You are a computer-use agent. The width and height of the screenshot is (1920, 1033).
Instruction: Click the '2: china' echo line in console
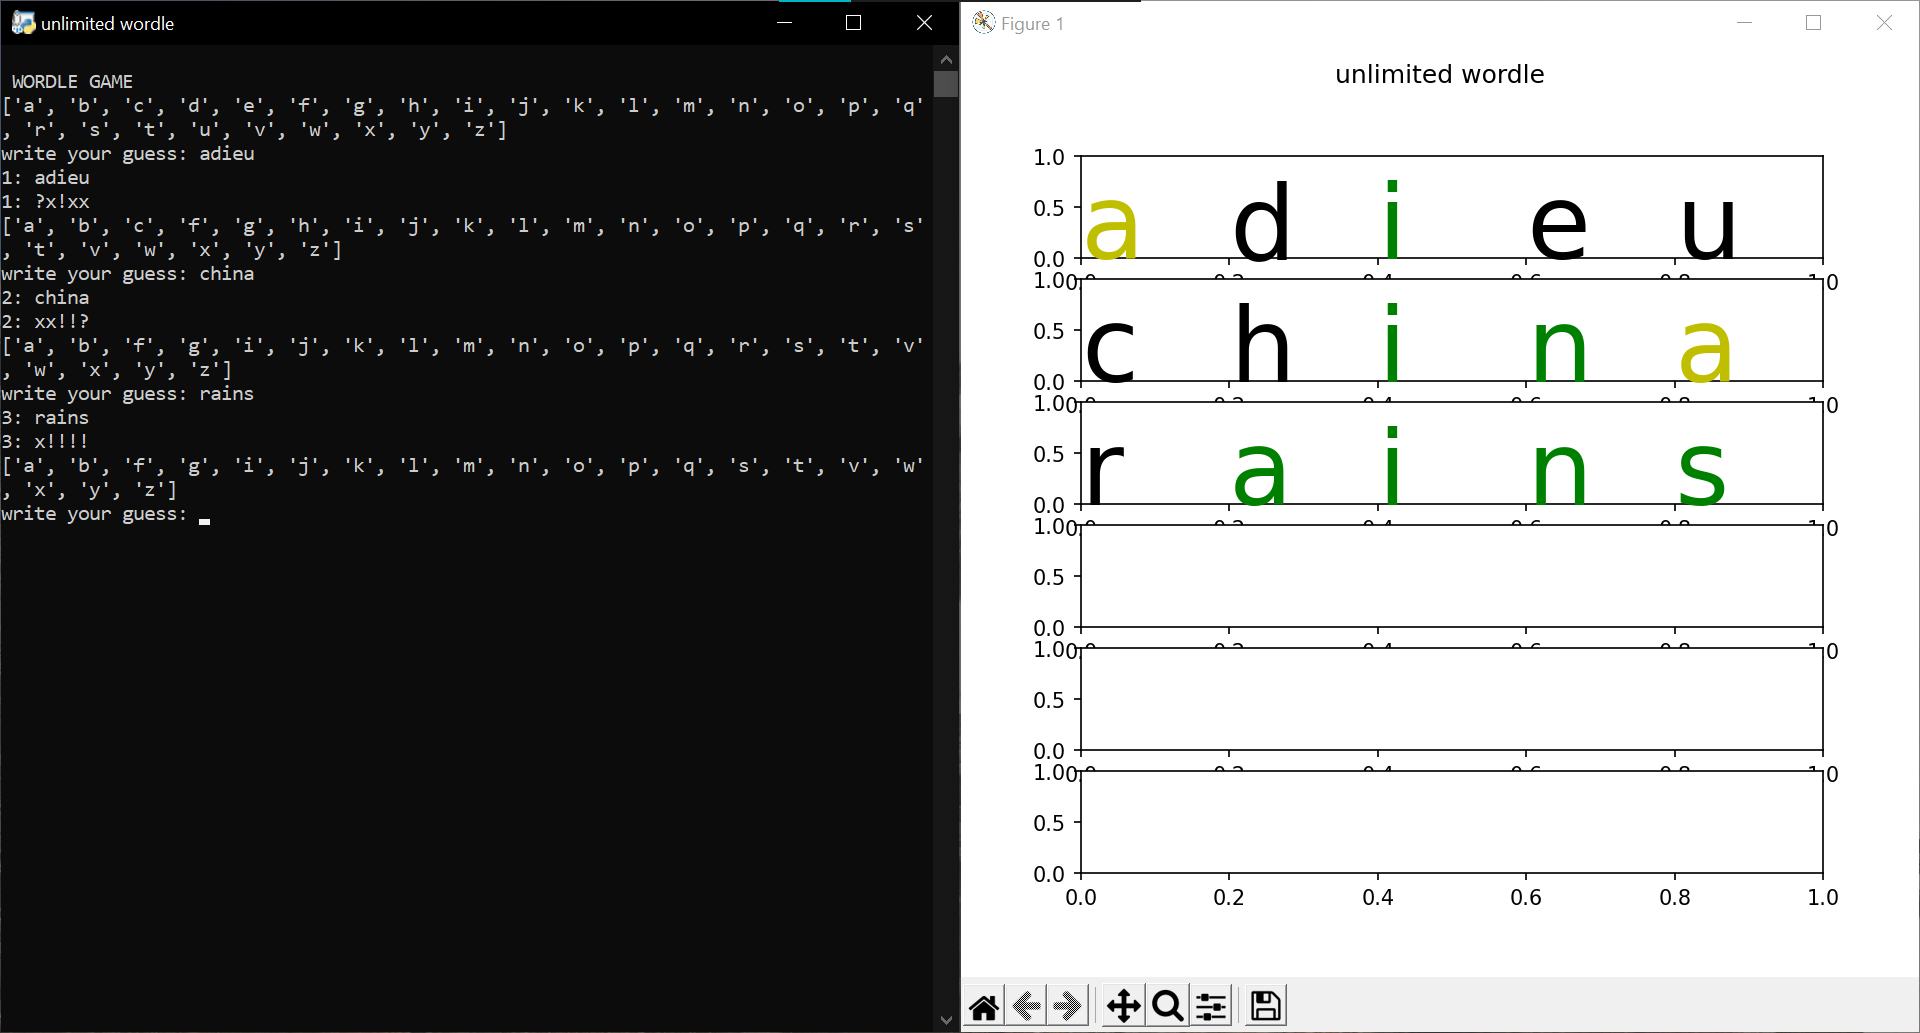coord(45,298)
